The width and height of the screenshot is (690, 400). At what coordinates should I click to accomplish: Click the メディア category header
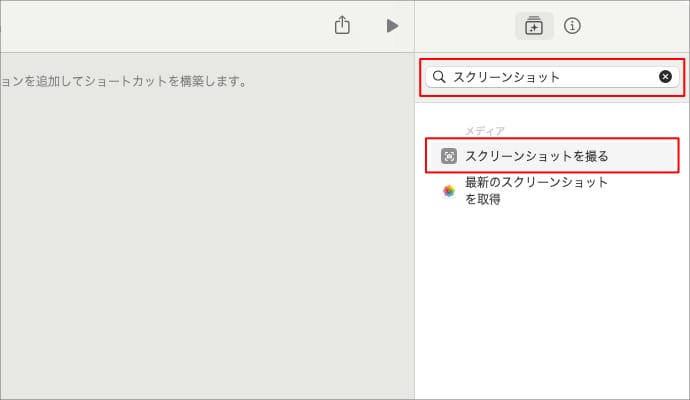(x=485, y=131)
